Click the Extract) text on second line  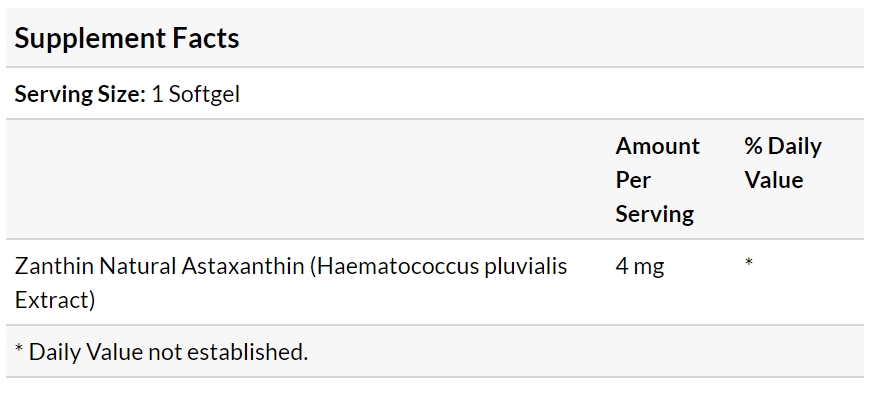point(55,300)
